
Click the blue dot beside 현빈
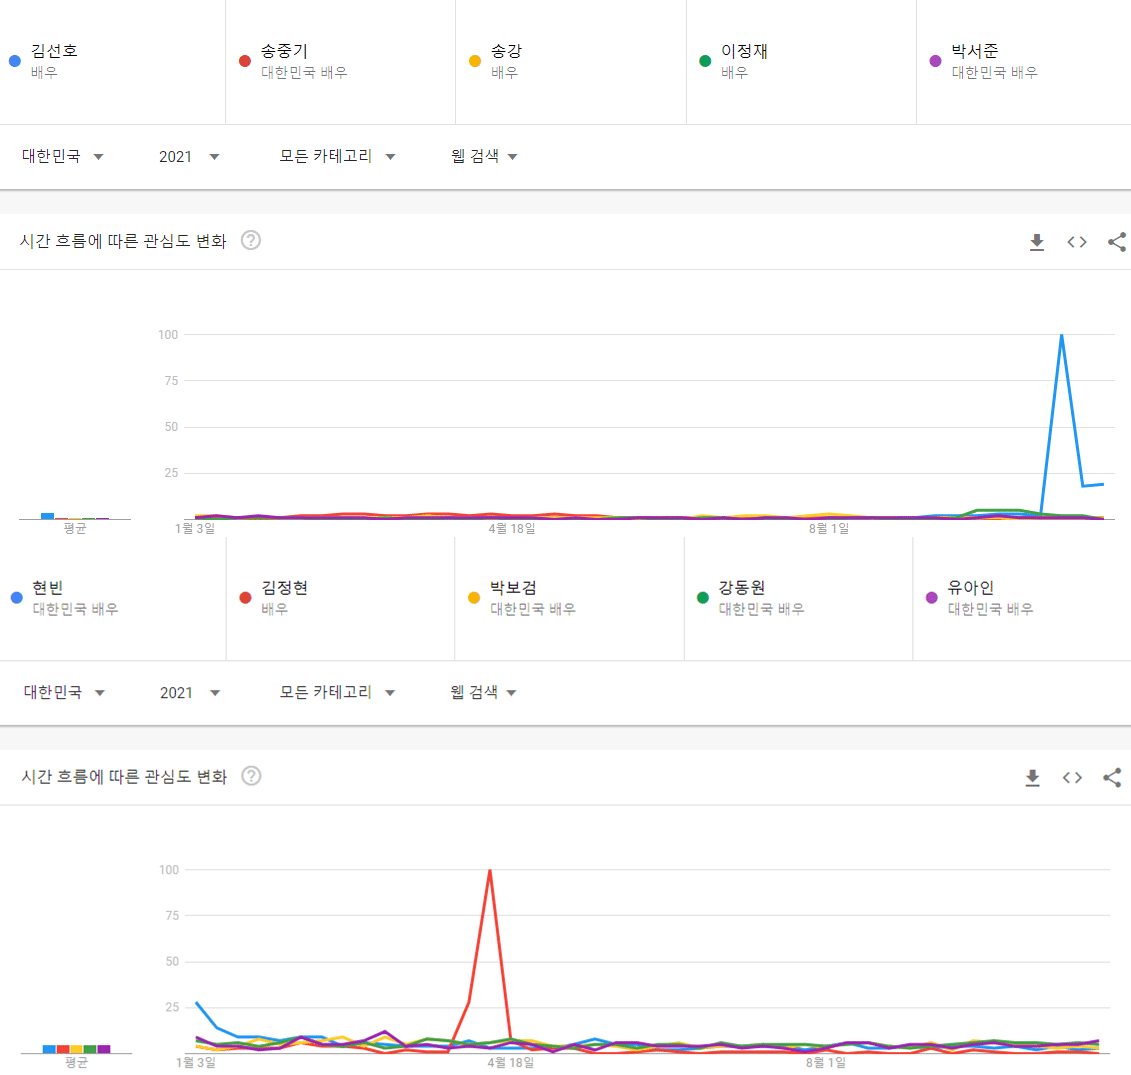click(17, 597)
